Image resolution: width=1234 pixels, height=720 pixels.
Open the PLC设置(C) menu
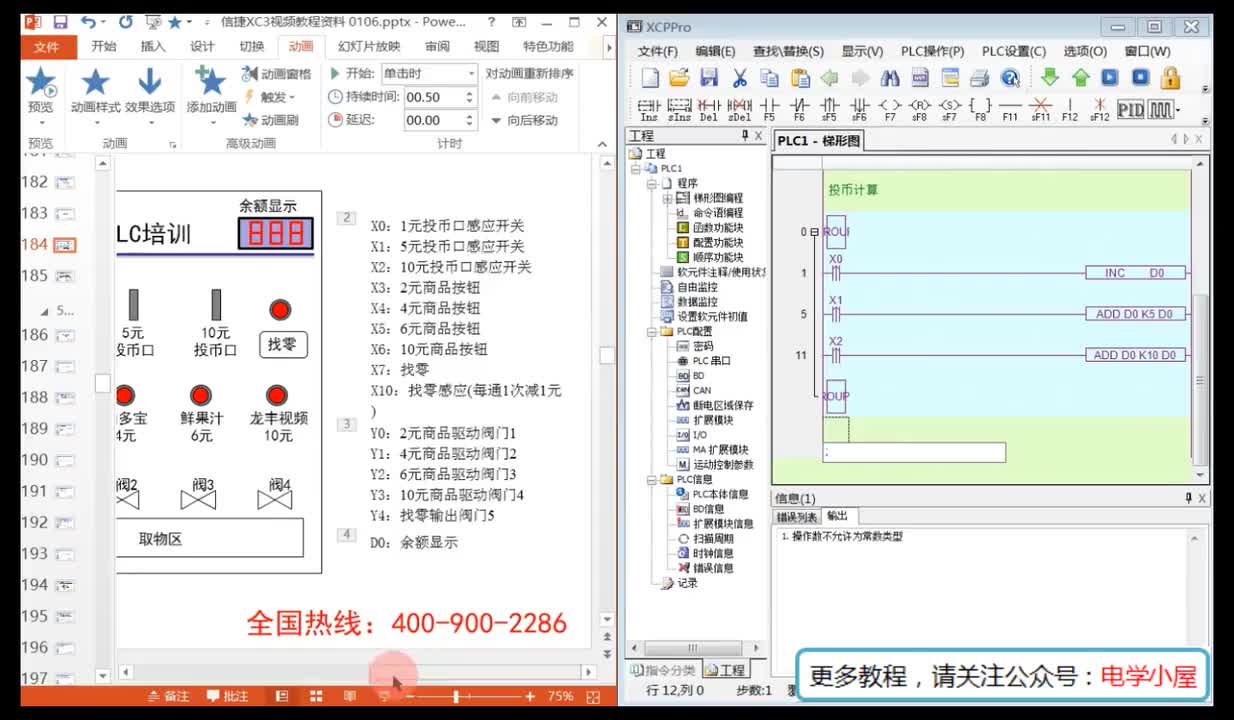(x=1013, y=51)
